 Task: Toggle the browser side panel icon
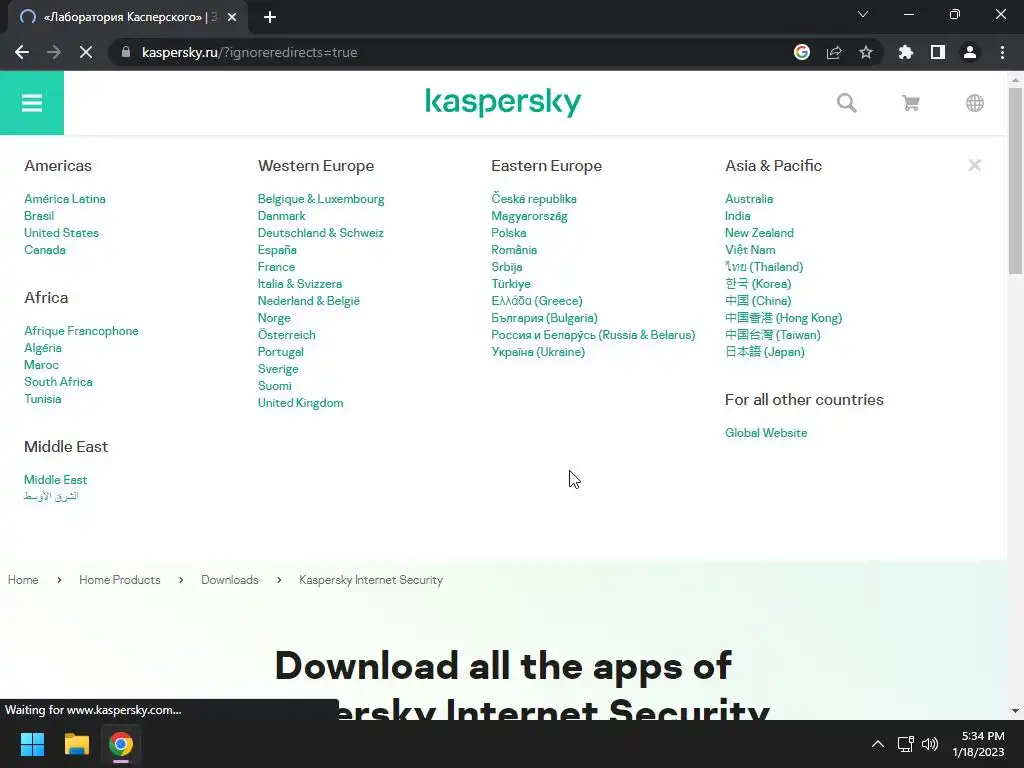coord(938,52)
